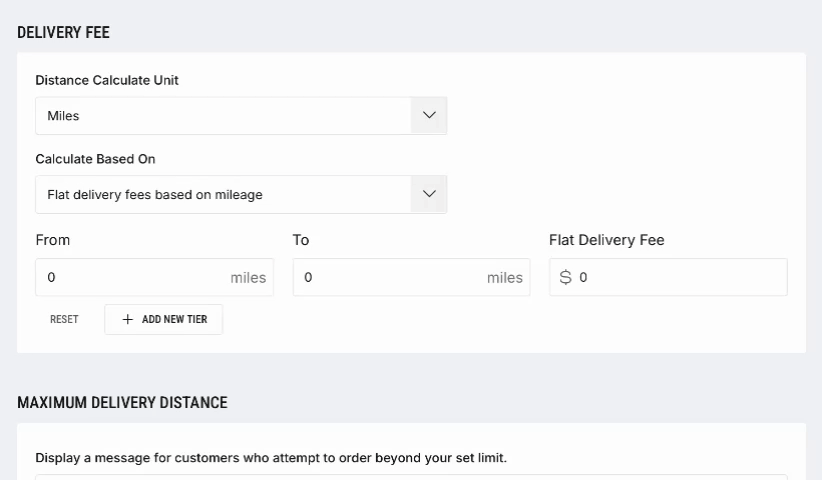822x480 pixels.
Task: Click the DELIVERY FEE heading
Action: 63,32
